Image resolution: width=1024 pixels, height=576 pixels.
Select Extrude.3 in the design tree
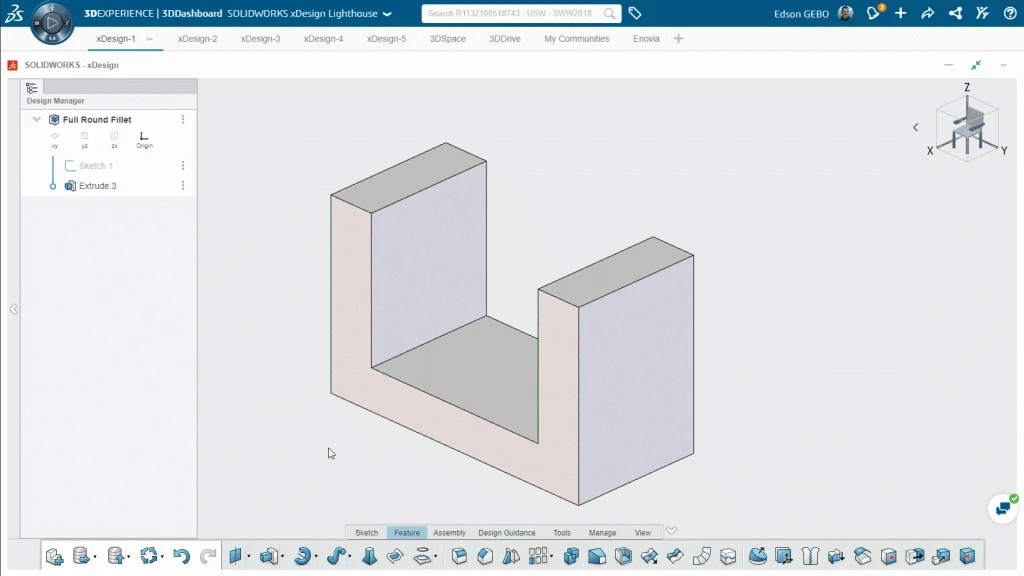pos(97,185)
